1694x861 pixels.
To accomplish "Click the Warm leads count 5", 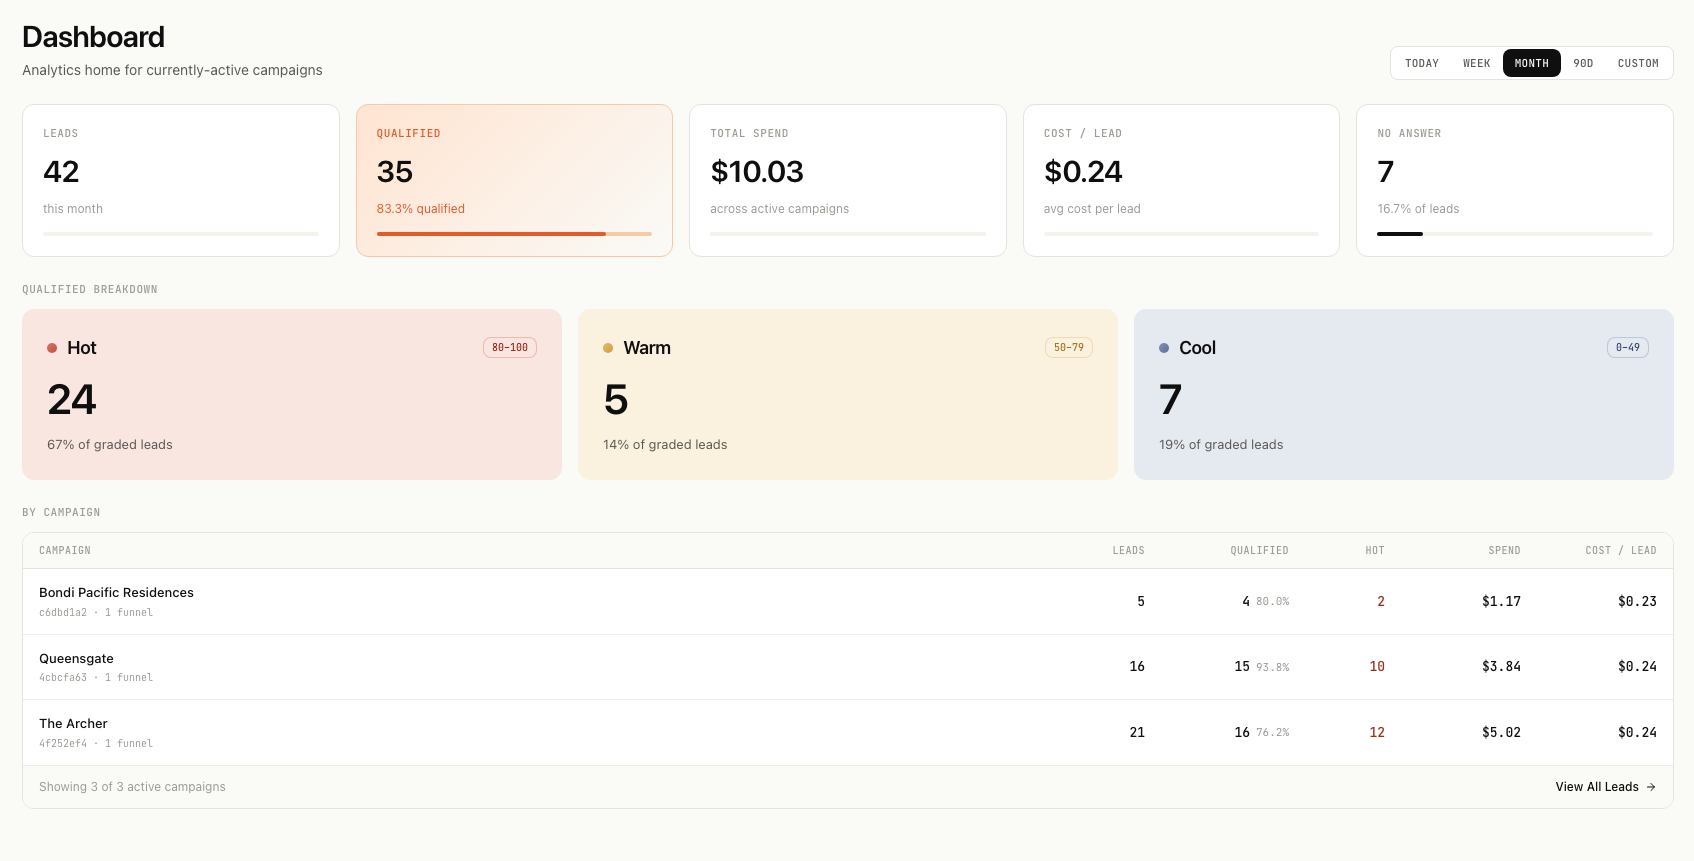I will click(x=616, y=400).
